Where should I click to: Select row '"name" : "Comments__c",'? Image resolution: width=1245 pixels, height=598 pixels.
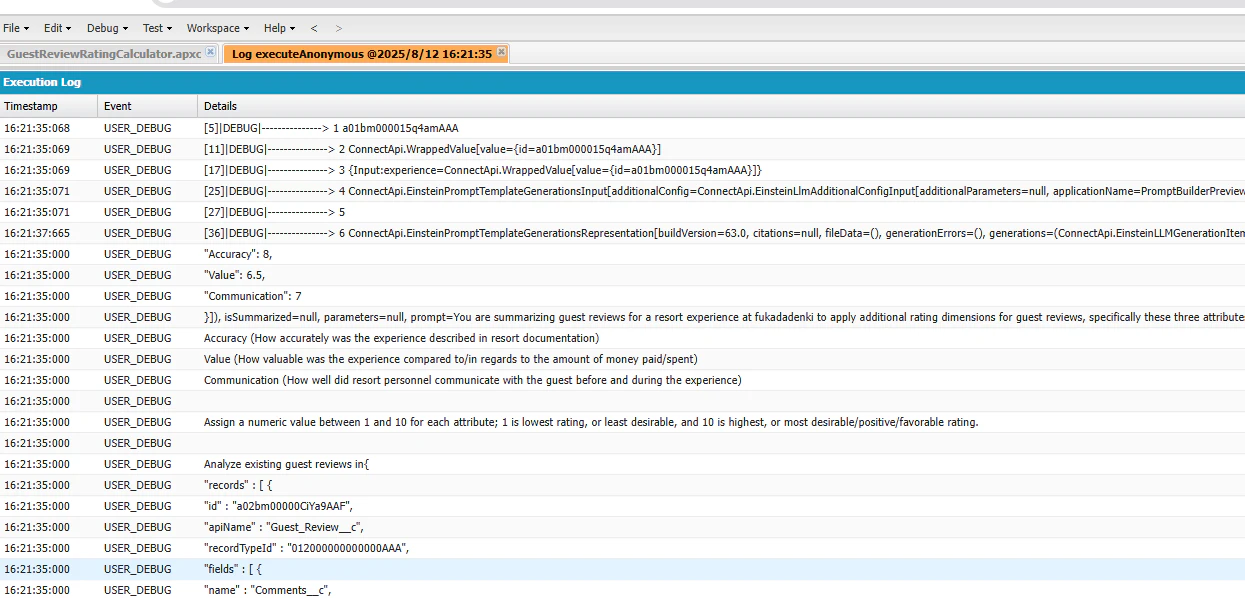tap(622, 589)
